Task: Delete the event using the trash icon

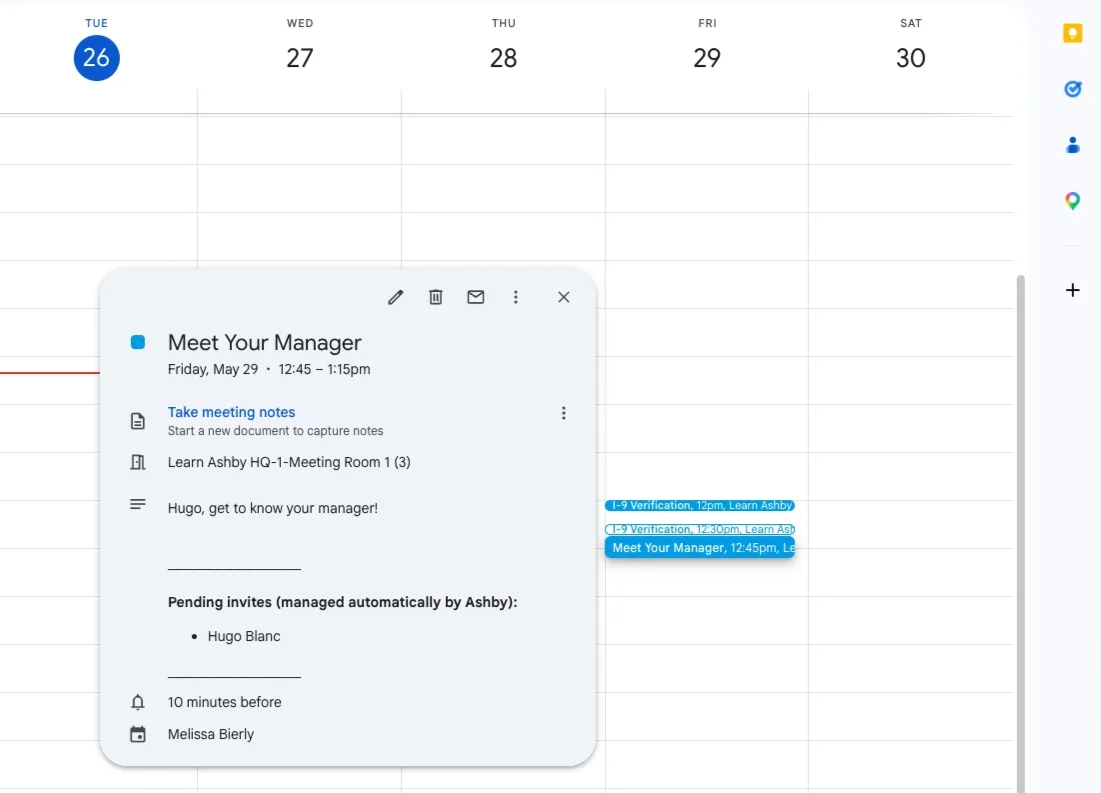Action: 435,297
